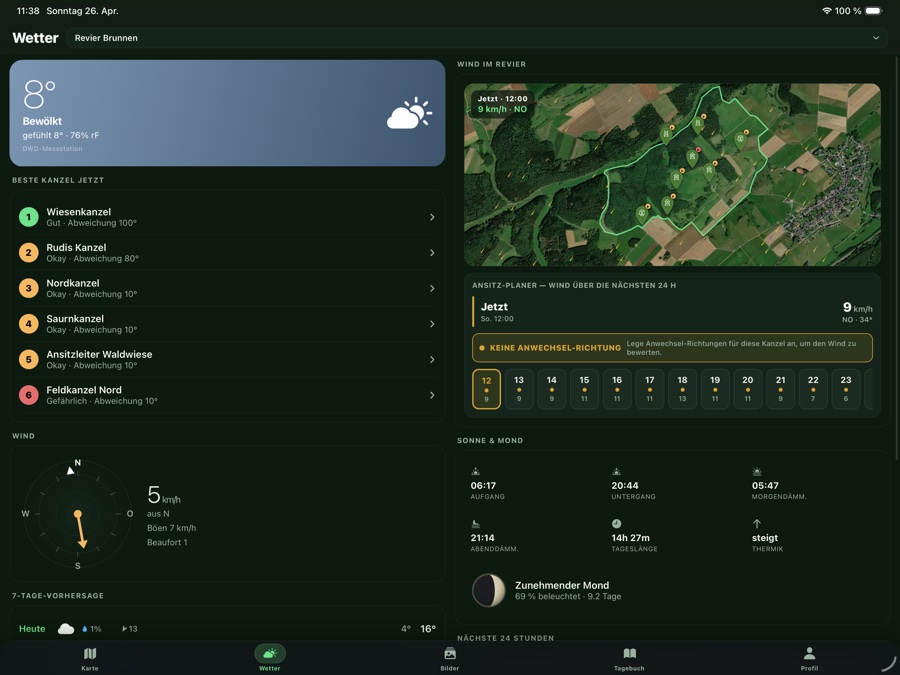Tap the battery indicator in the status bar
Image resolution: width=900 pixels, height=675 pixels.
coord(874,11)
